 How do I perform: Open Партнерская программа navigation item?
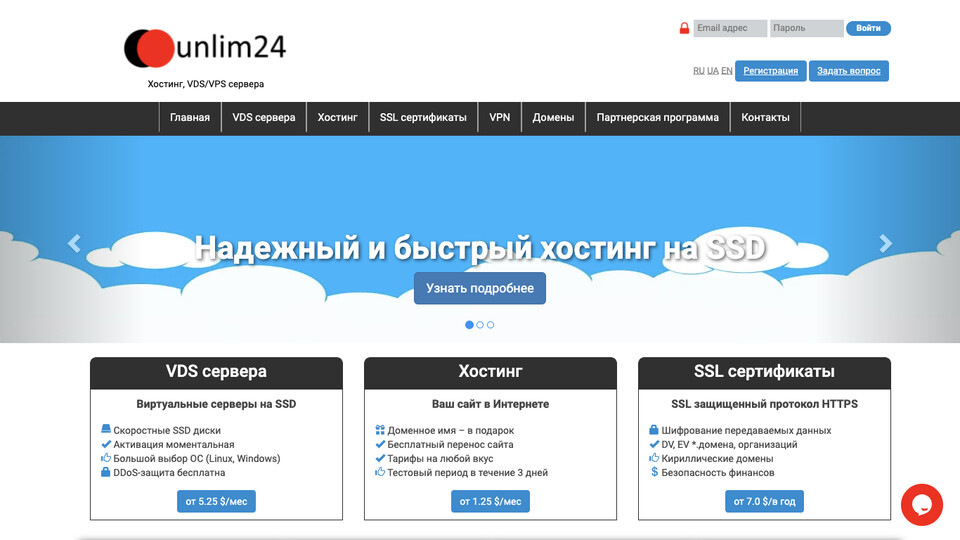pos(658,118)
